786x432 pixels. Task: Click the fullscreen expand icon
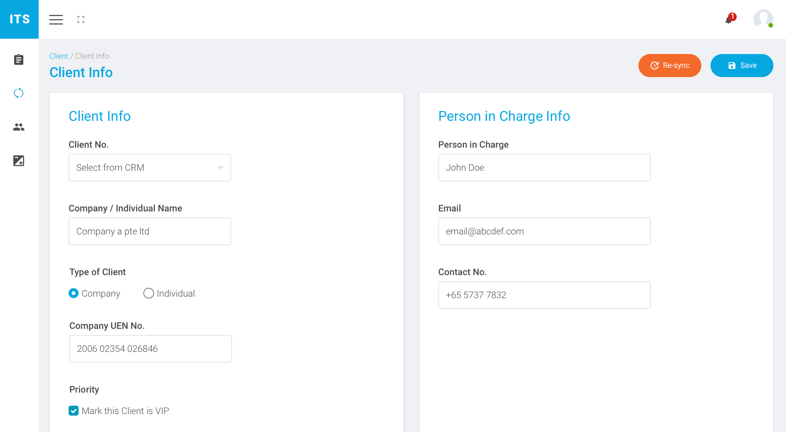[x=81, y=19]
